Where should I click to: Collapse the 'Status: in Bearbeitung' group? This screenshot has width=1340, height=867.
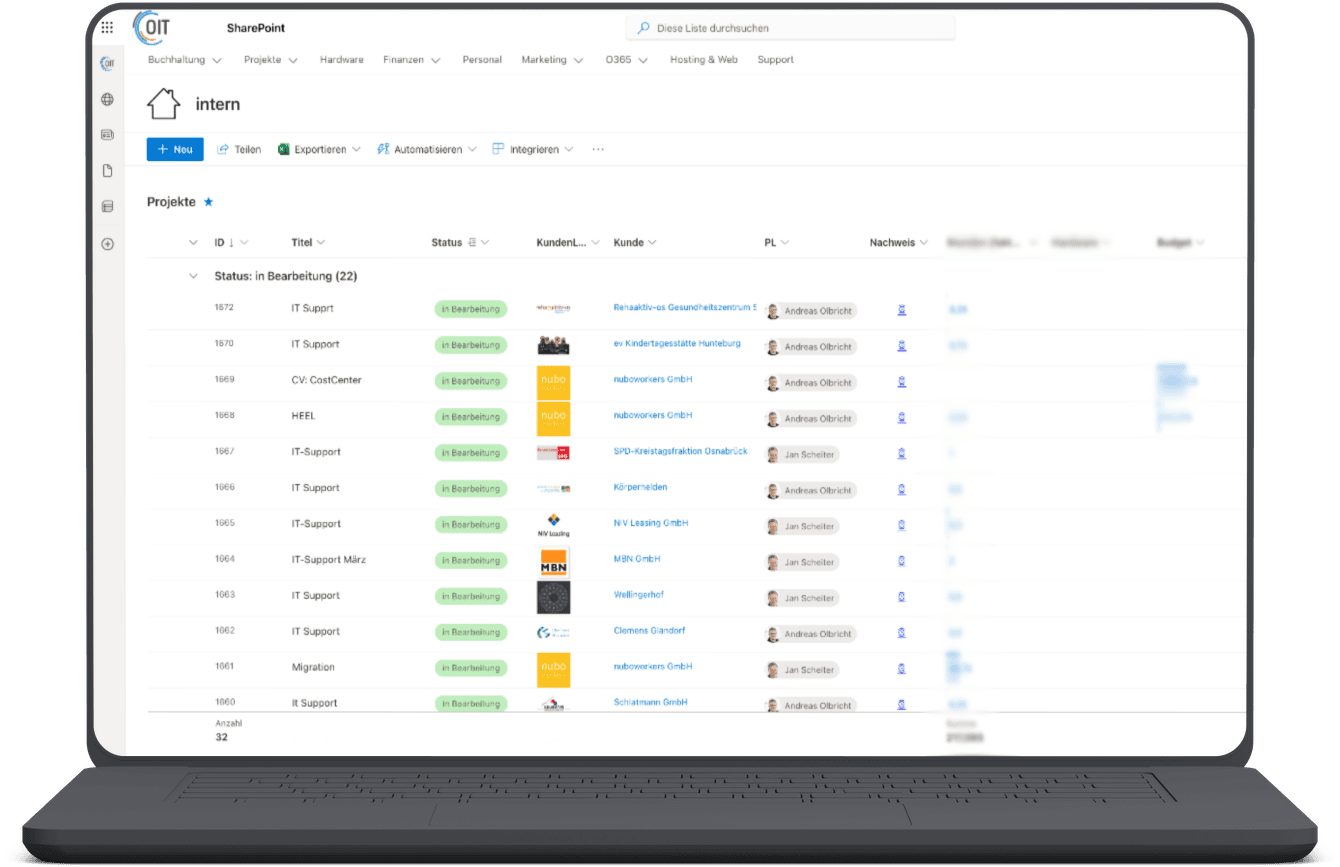click(193, 276)
